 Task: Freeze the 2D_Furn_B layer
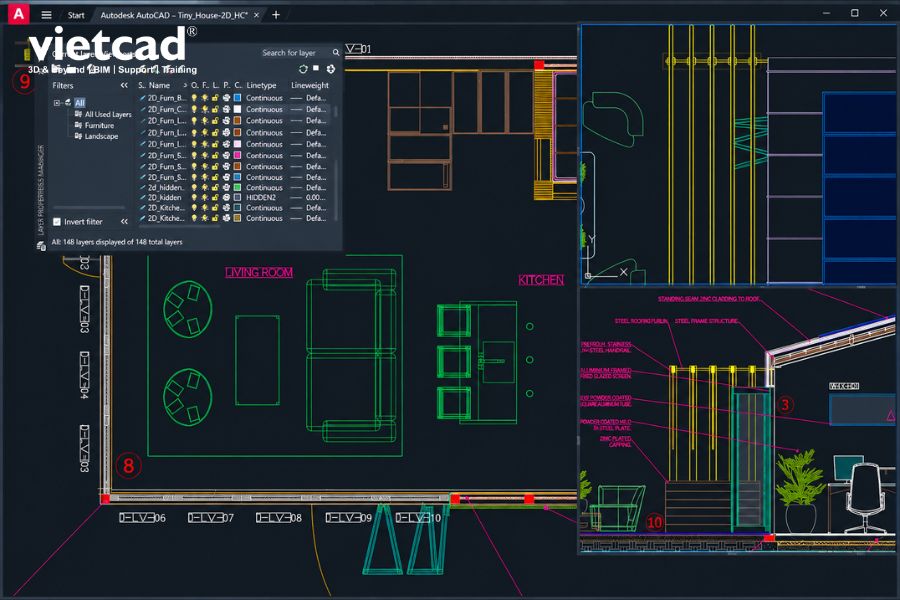pyautogui.click(x=205, y=98)
